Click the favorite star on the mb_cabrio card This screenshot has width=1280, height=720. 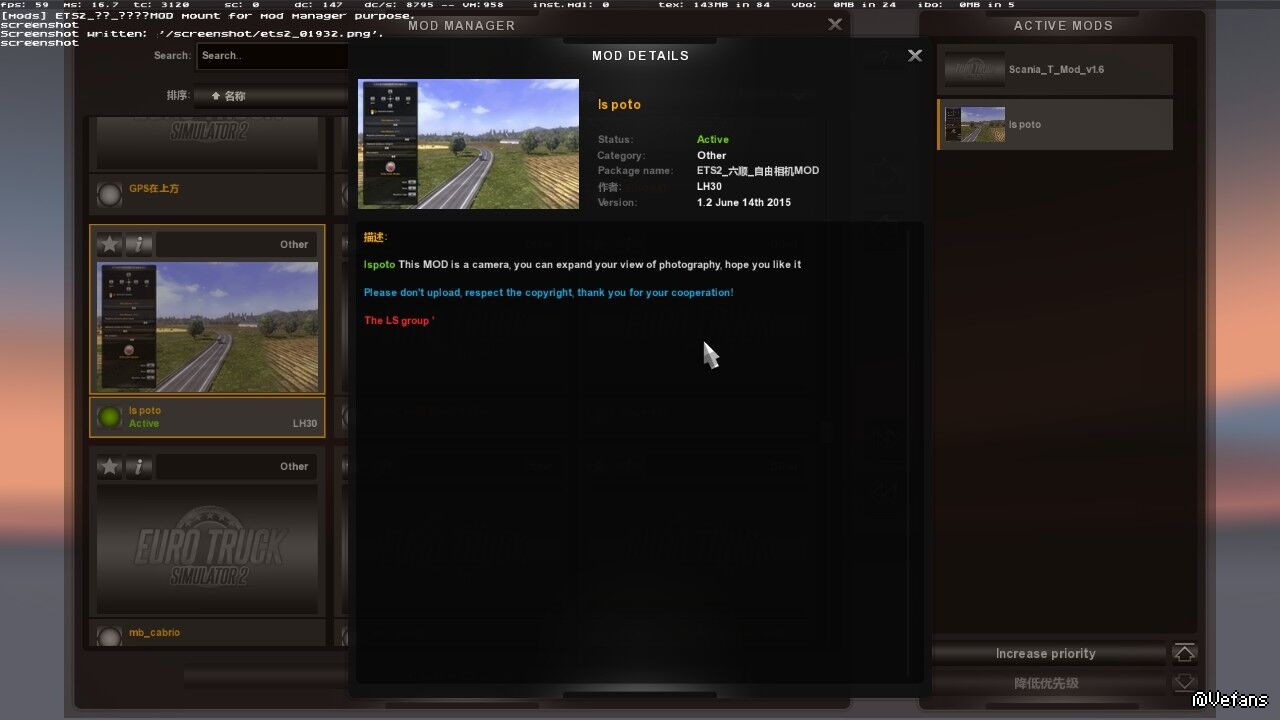pos(110,466)
